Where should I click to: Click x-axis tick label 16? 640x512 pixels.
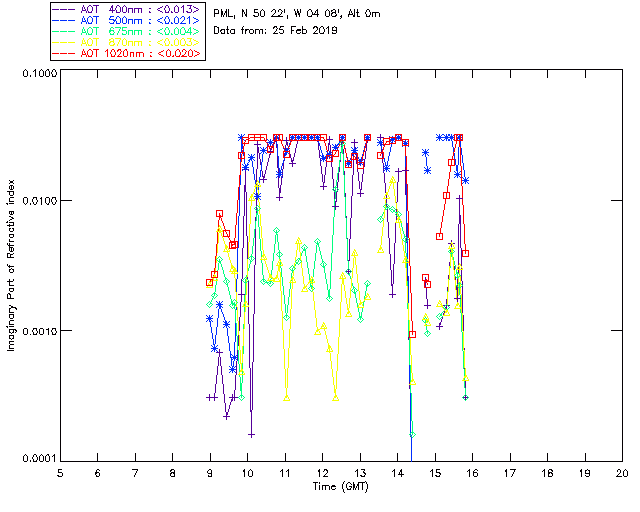click(x=473, y=473)
